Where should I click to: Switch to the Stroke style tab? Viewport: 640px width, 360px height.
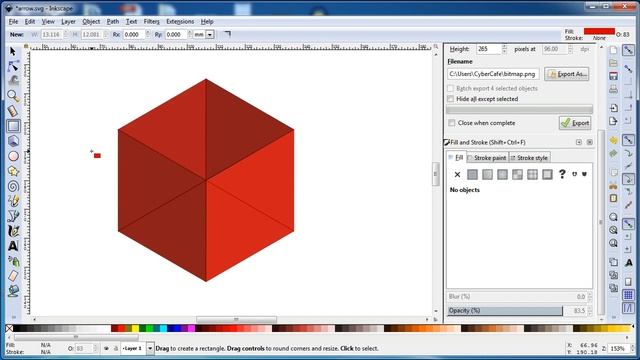point(530,158)
